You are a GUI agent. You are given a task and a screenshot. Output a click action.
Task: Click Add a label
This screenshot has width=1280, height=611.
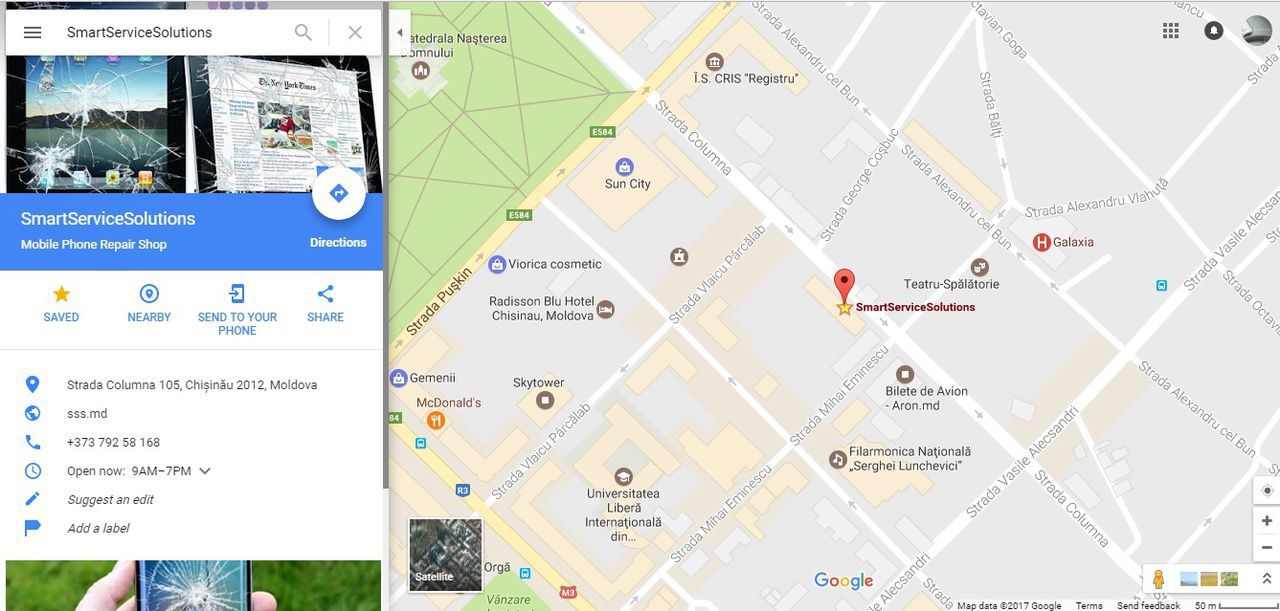coord(98,528)
